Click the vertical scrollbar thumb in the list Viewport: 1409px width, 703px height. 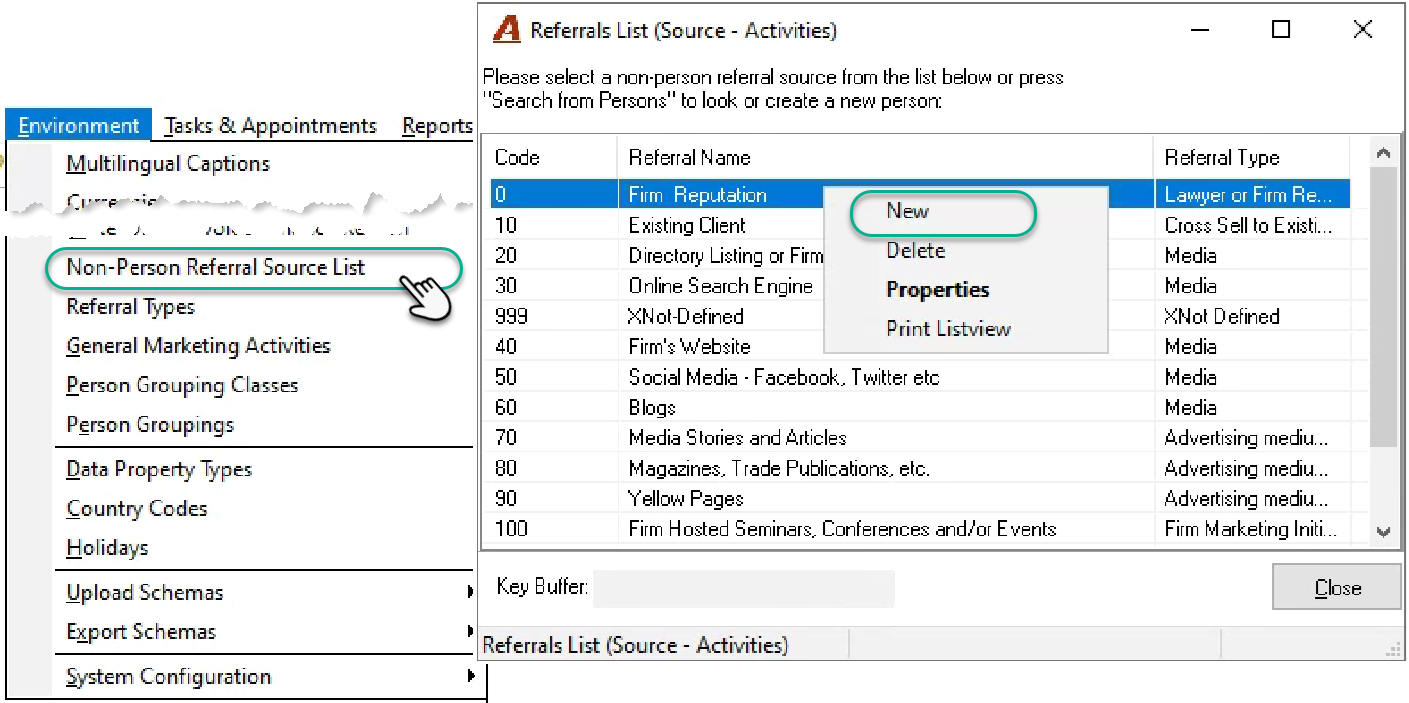(1384, 306)
